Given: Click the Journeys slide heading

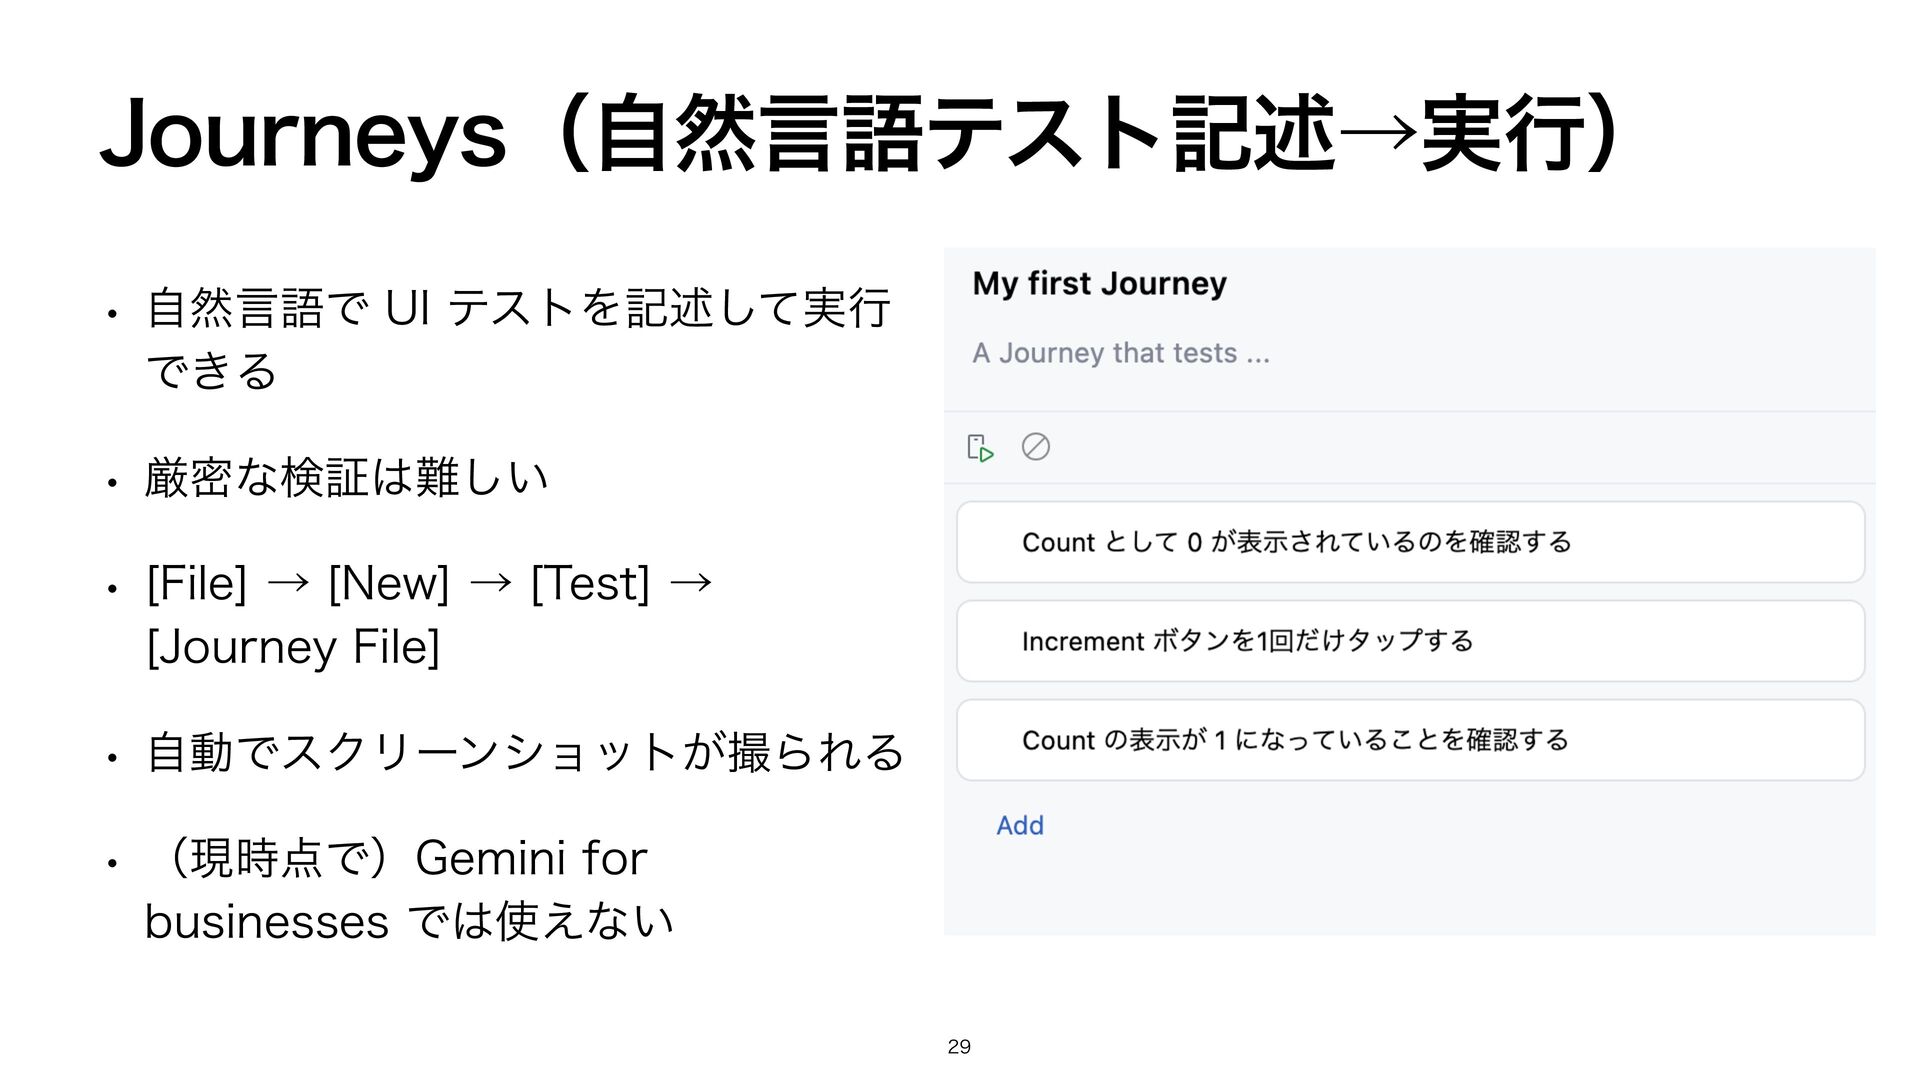Looking at the screenshot, I should 862,135.
